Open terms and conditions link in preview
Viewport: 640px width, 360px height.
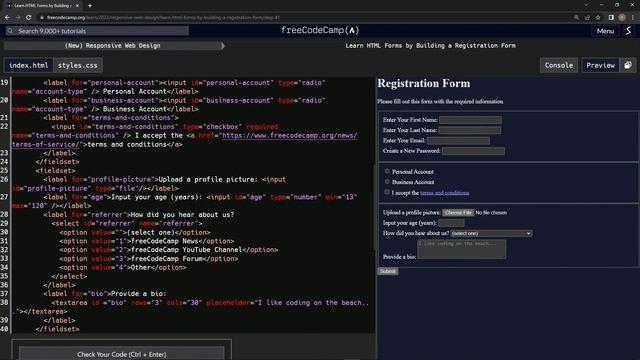click(444, 193)
